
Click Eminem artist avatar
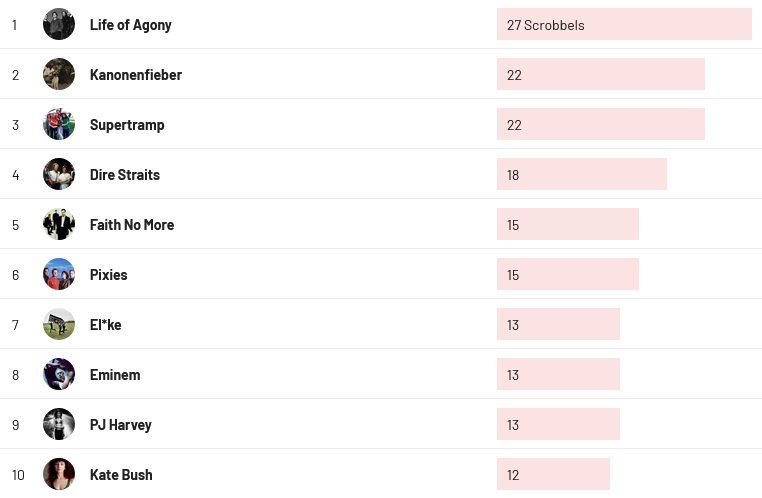pyautogui.click(x=59, y=374)
